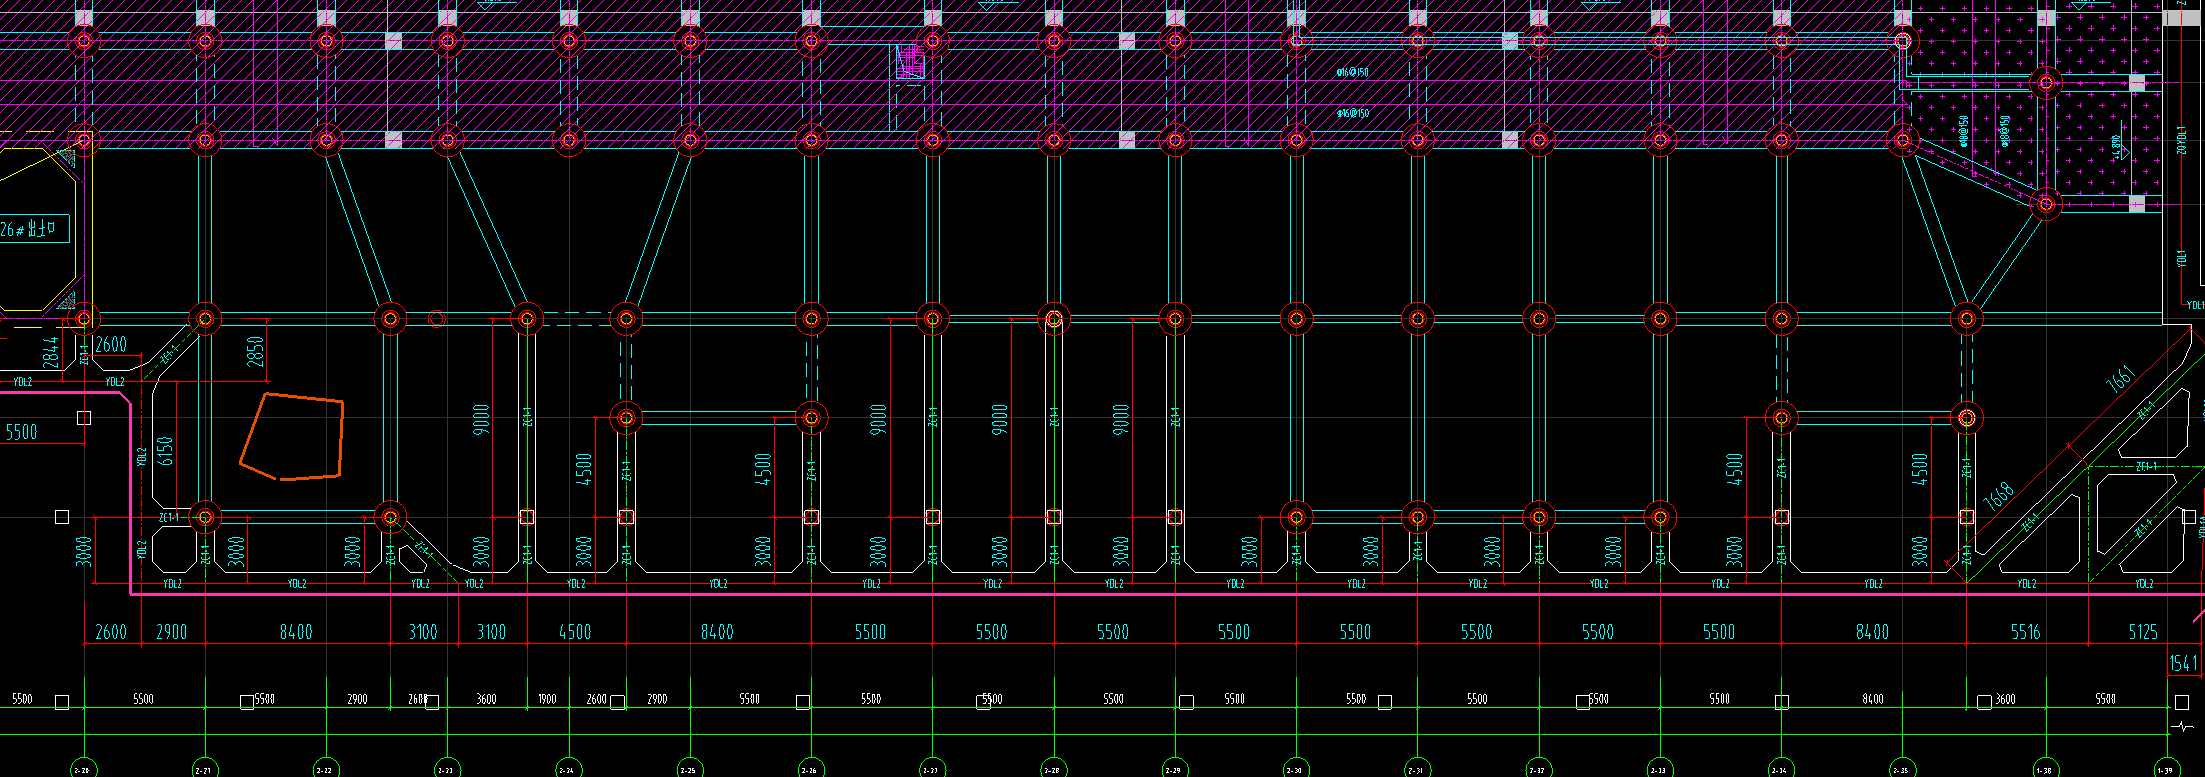Click grid axis bubble 2-35
The height and width of the screenshot is (777, 2205).
coord(1901,769)
